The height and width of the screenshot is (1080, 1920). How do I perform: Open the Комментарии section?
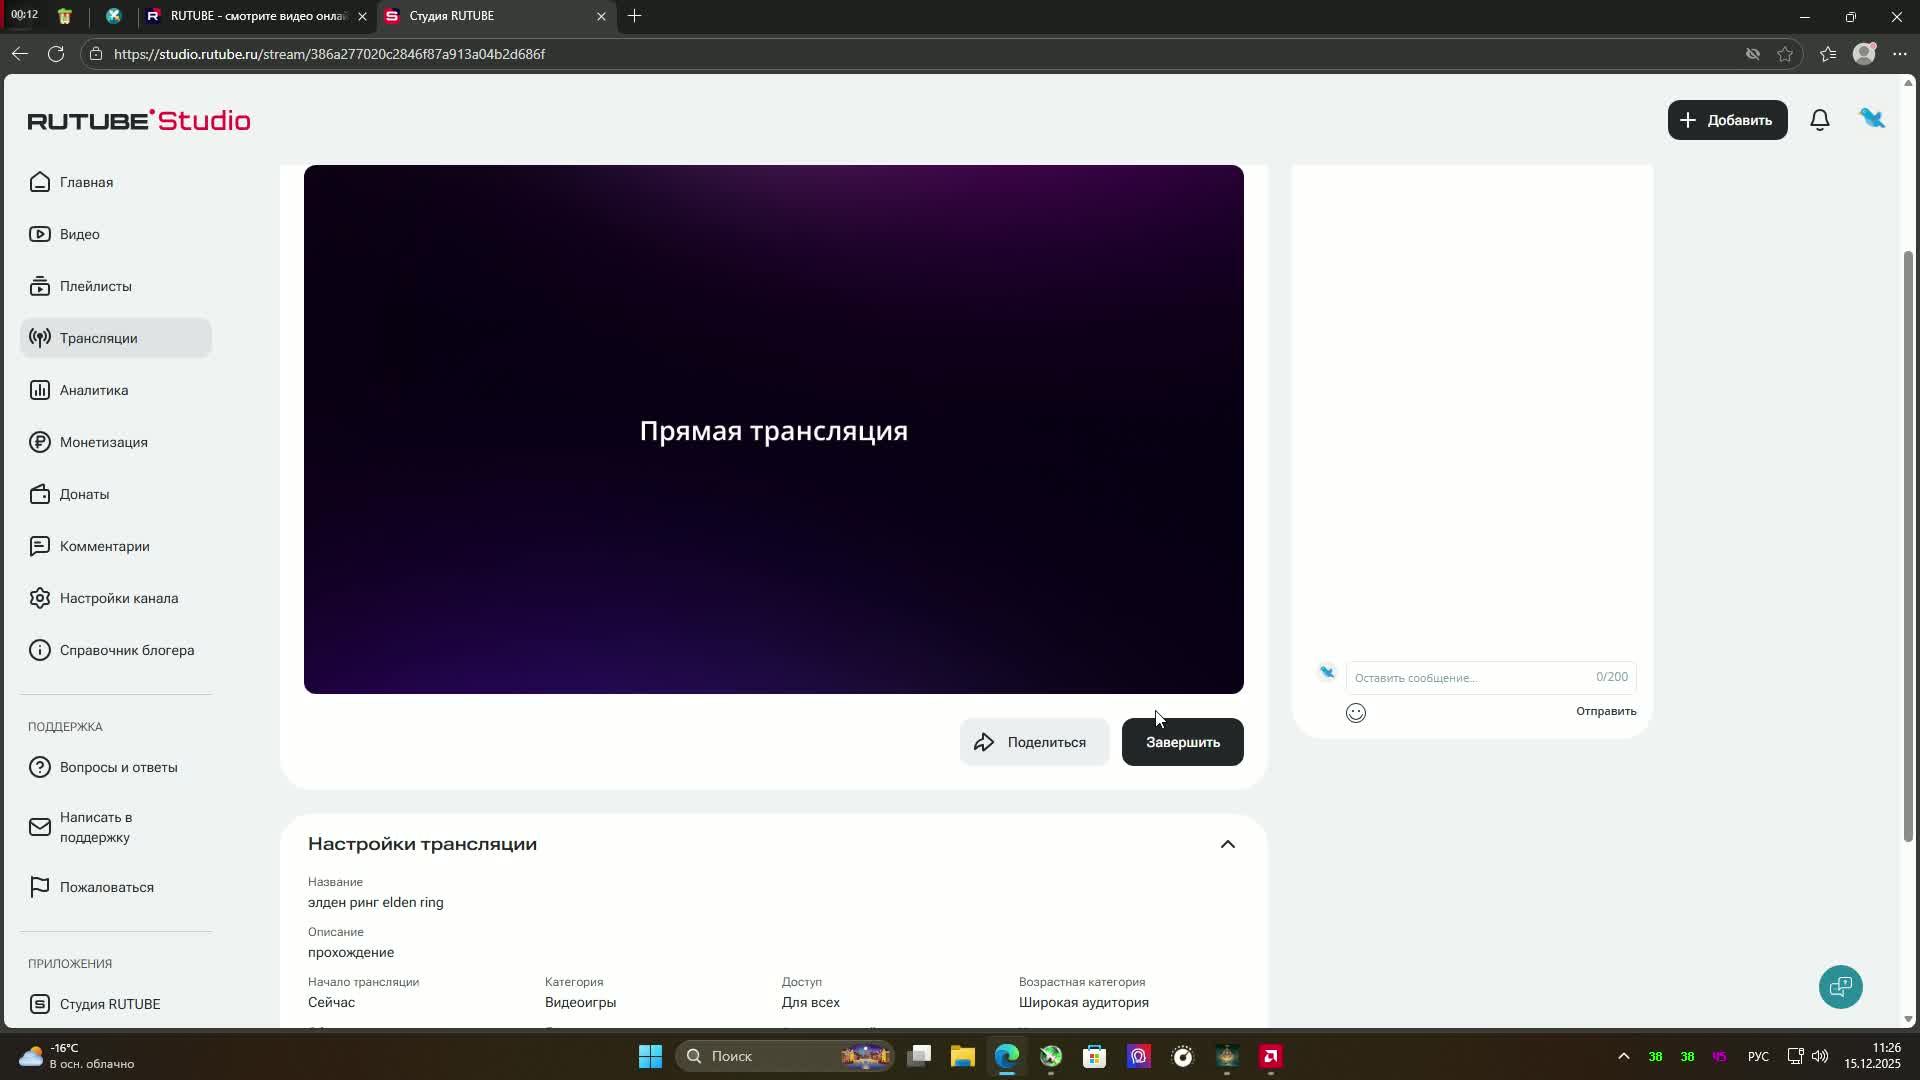(x=104, y=546)
